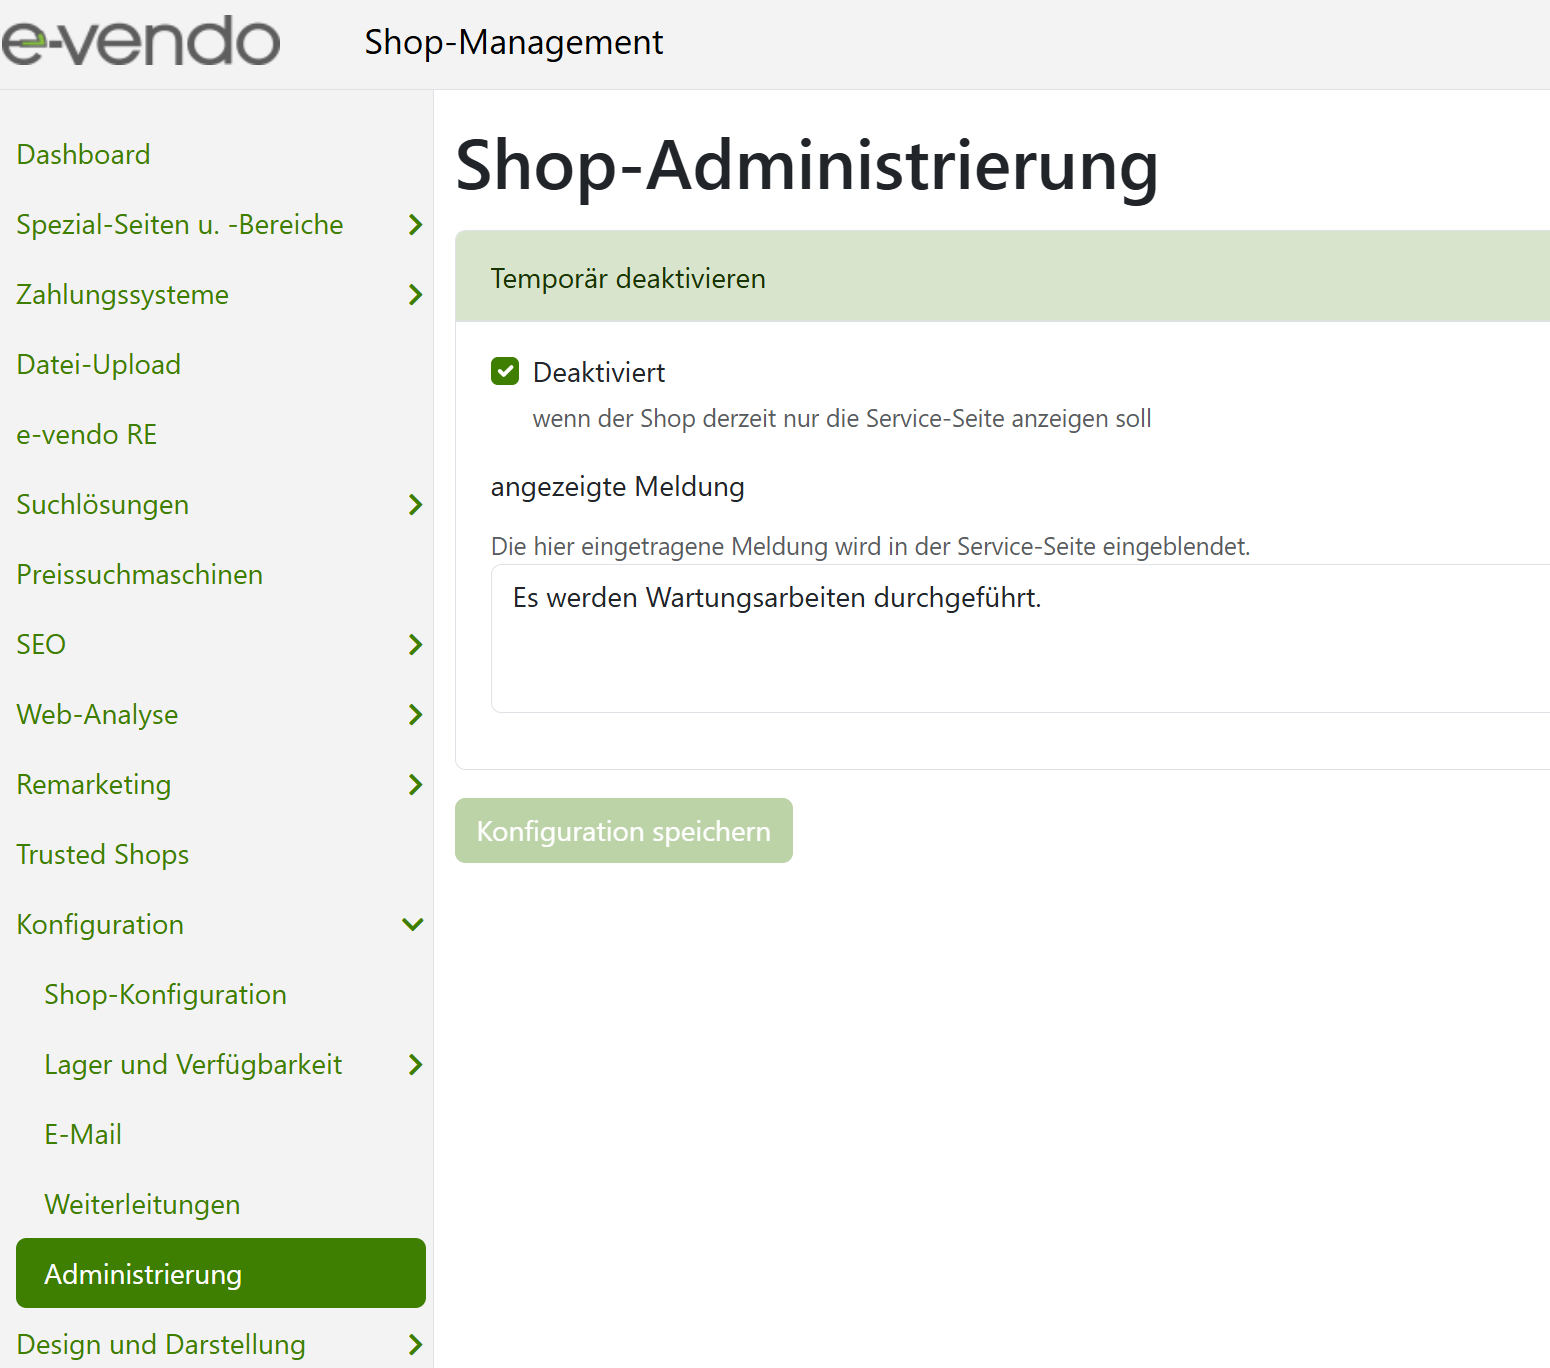Open Shop-Konfiguration submenu item
Screen dimensions: 1550x1368
(x=165, y=995)
